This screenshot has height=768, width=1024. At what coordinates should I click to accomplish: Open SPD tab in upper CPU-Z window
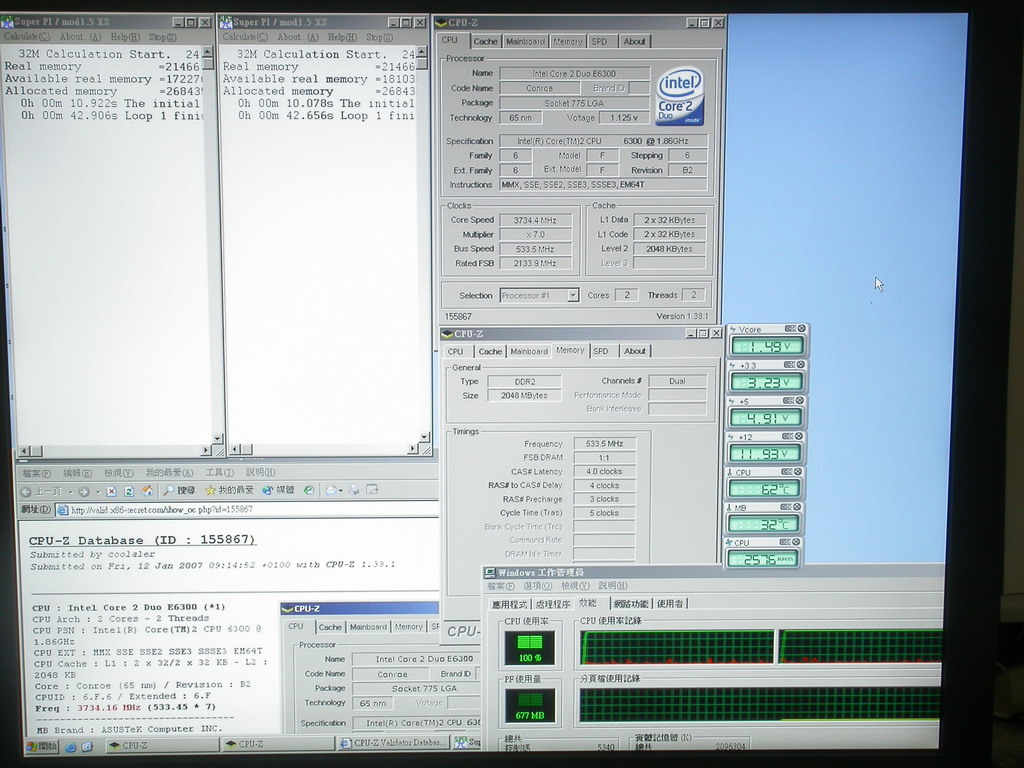click(x=599, y=42)
